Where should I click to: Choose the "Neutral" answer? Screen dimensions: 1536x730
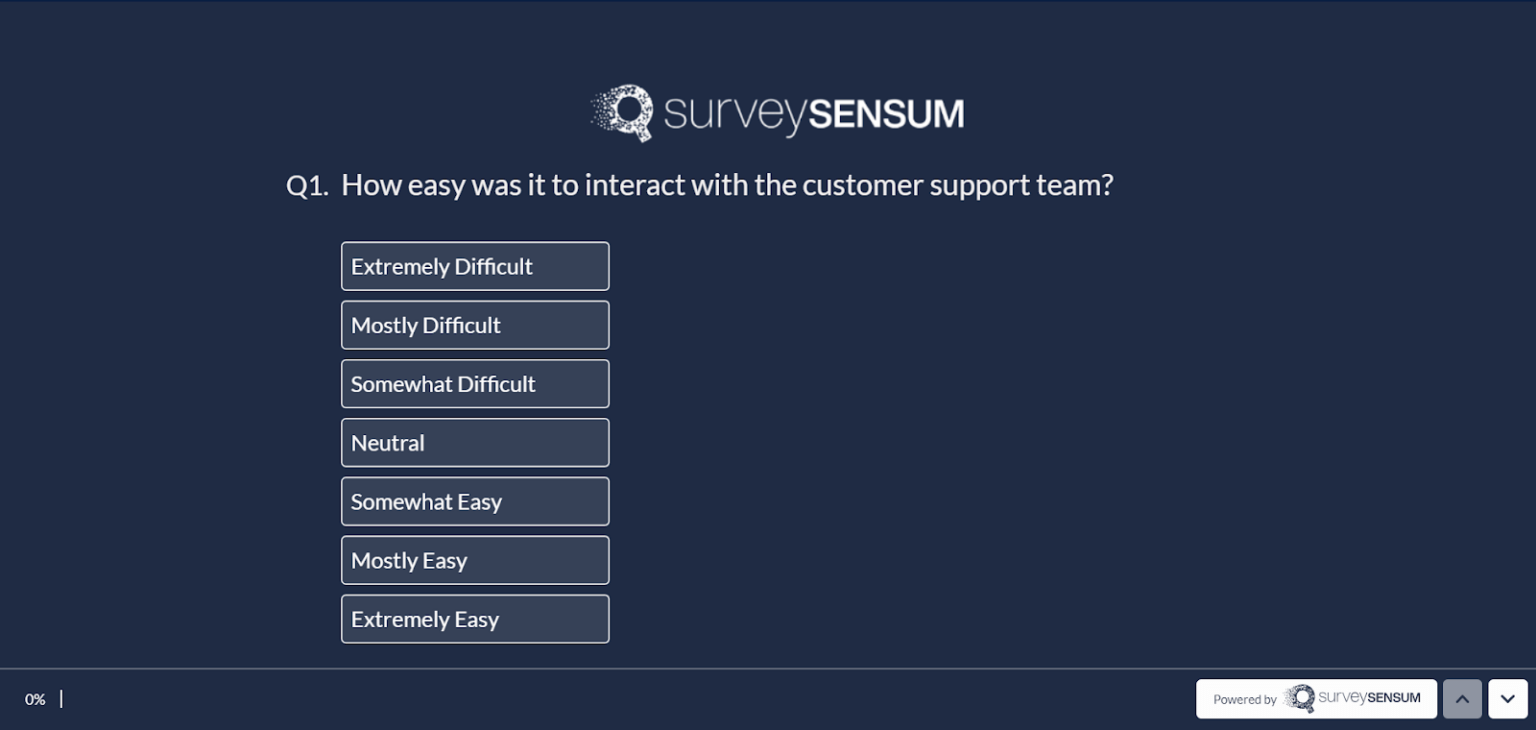click(x=475, y=442)
